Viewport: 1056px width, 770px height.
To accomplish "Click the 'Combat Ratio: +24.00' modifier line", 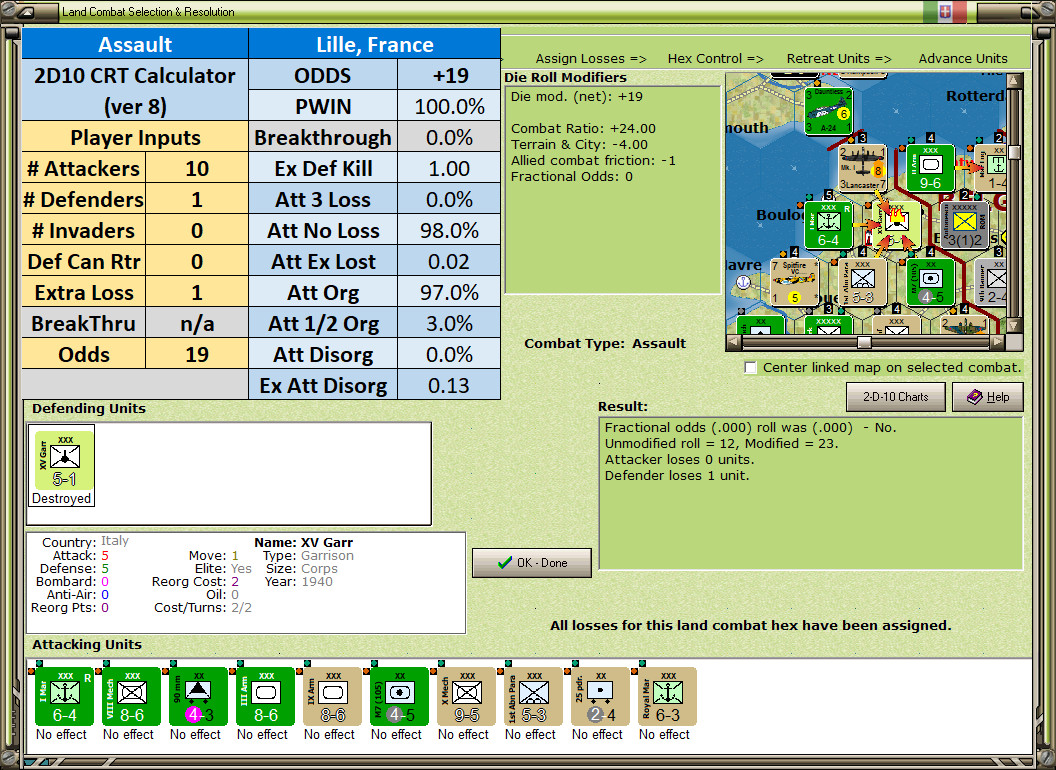I will pos(583,129).
